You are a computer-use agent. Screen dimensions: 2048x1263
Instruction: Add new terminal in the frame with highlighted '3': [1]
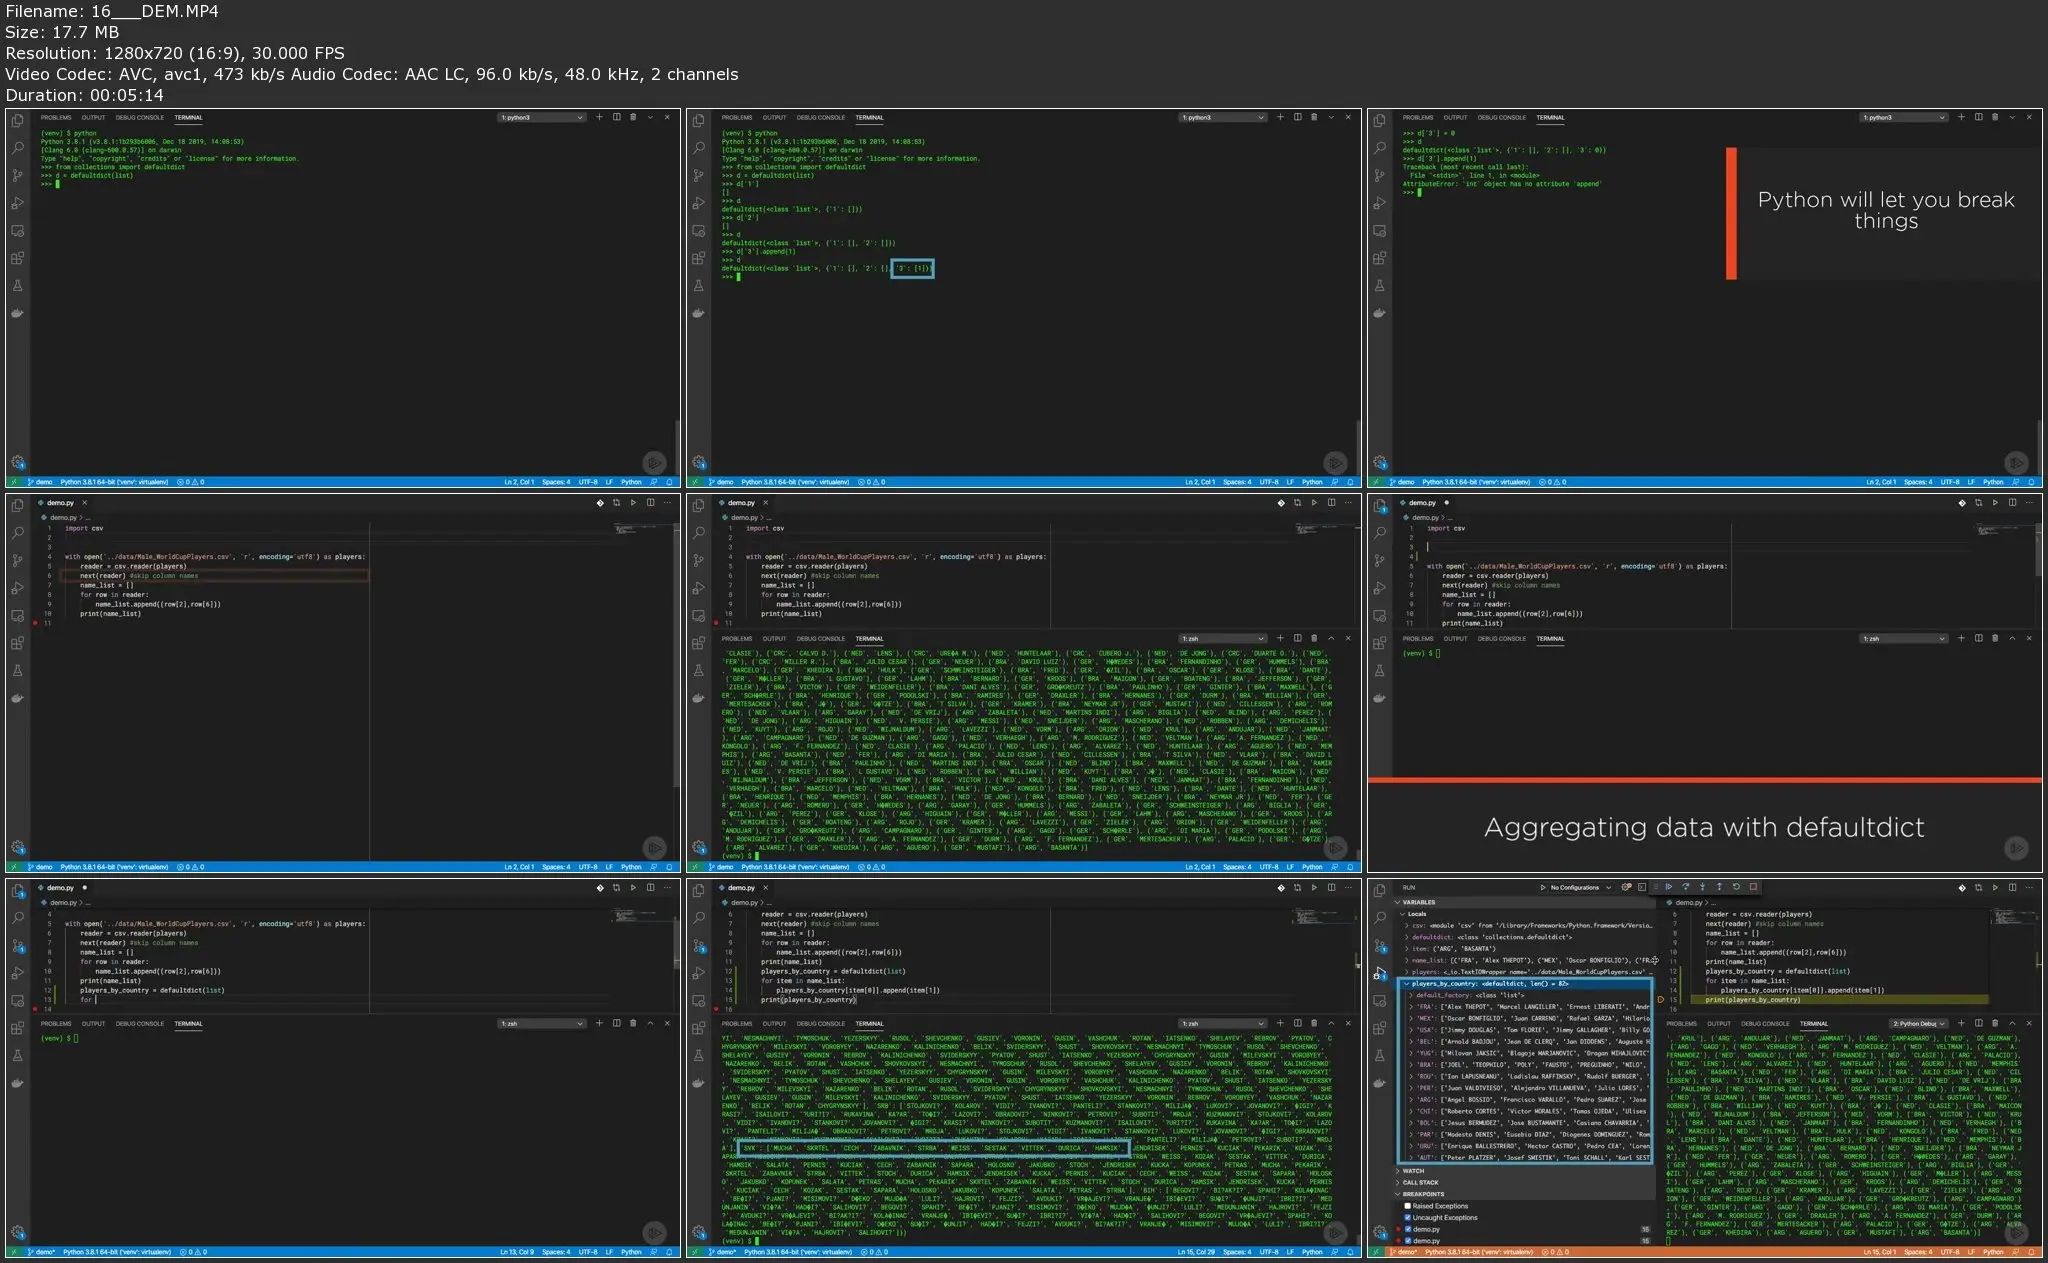(1280, 117)
